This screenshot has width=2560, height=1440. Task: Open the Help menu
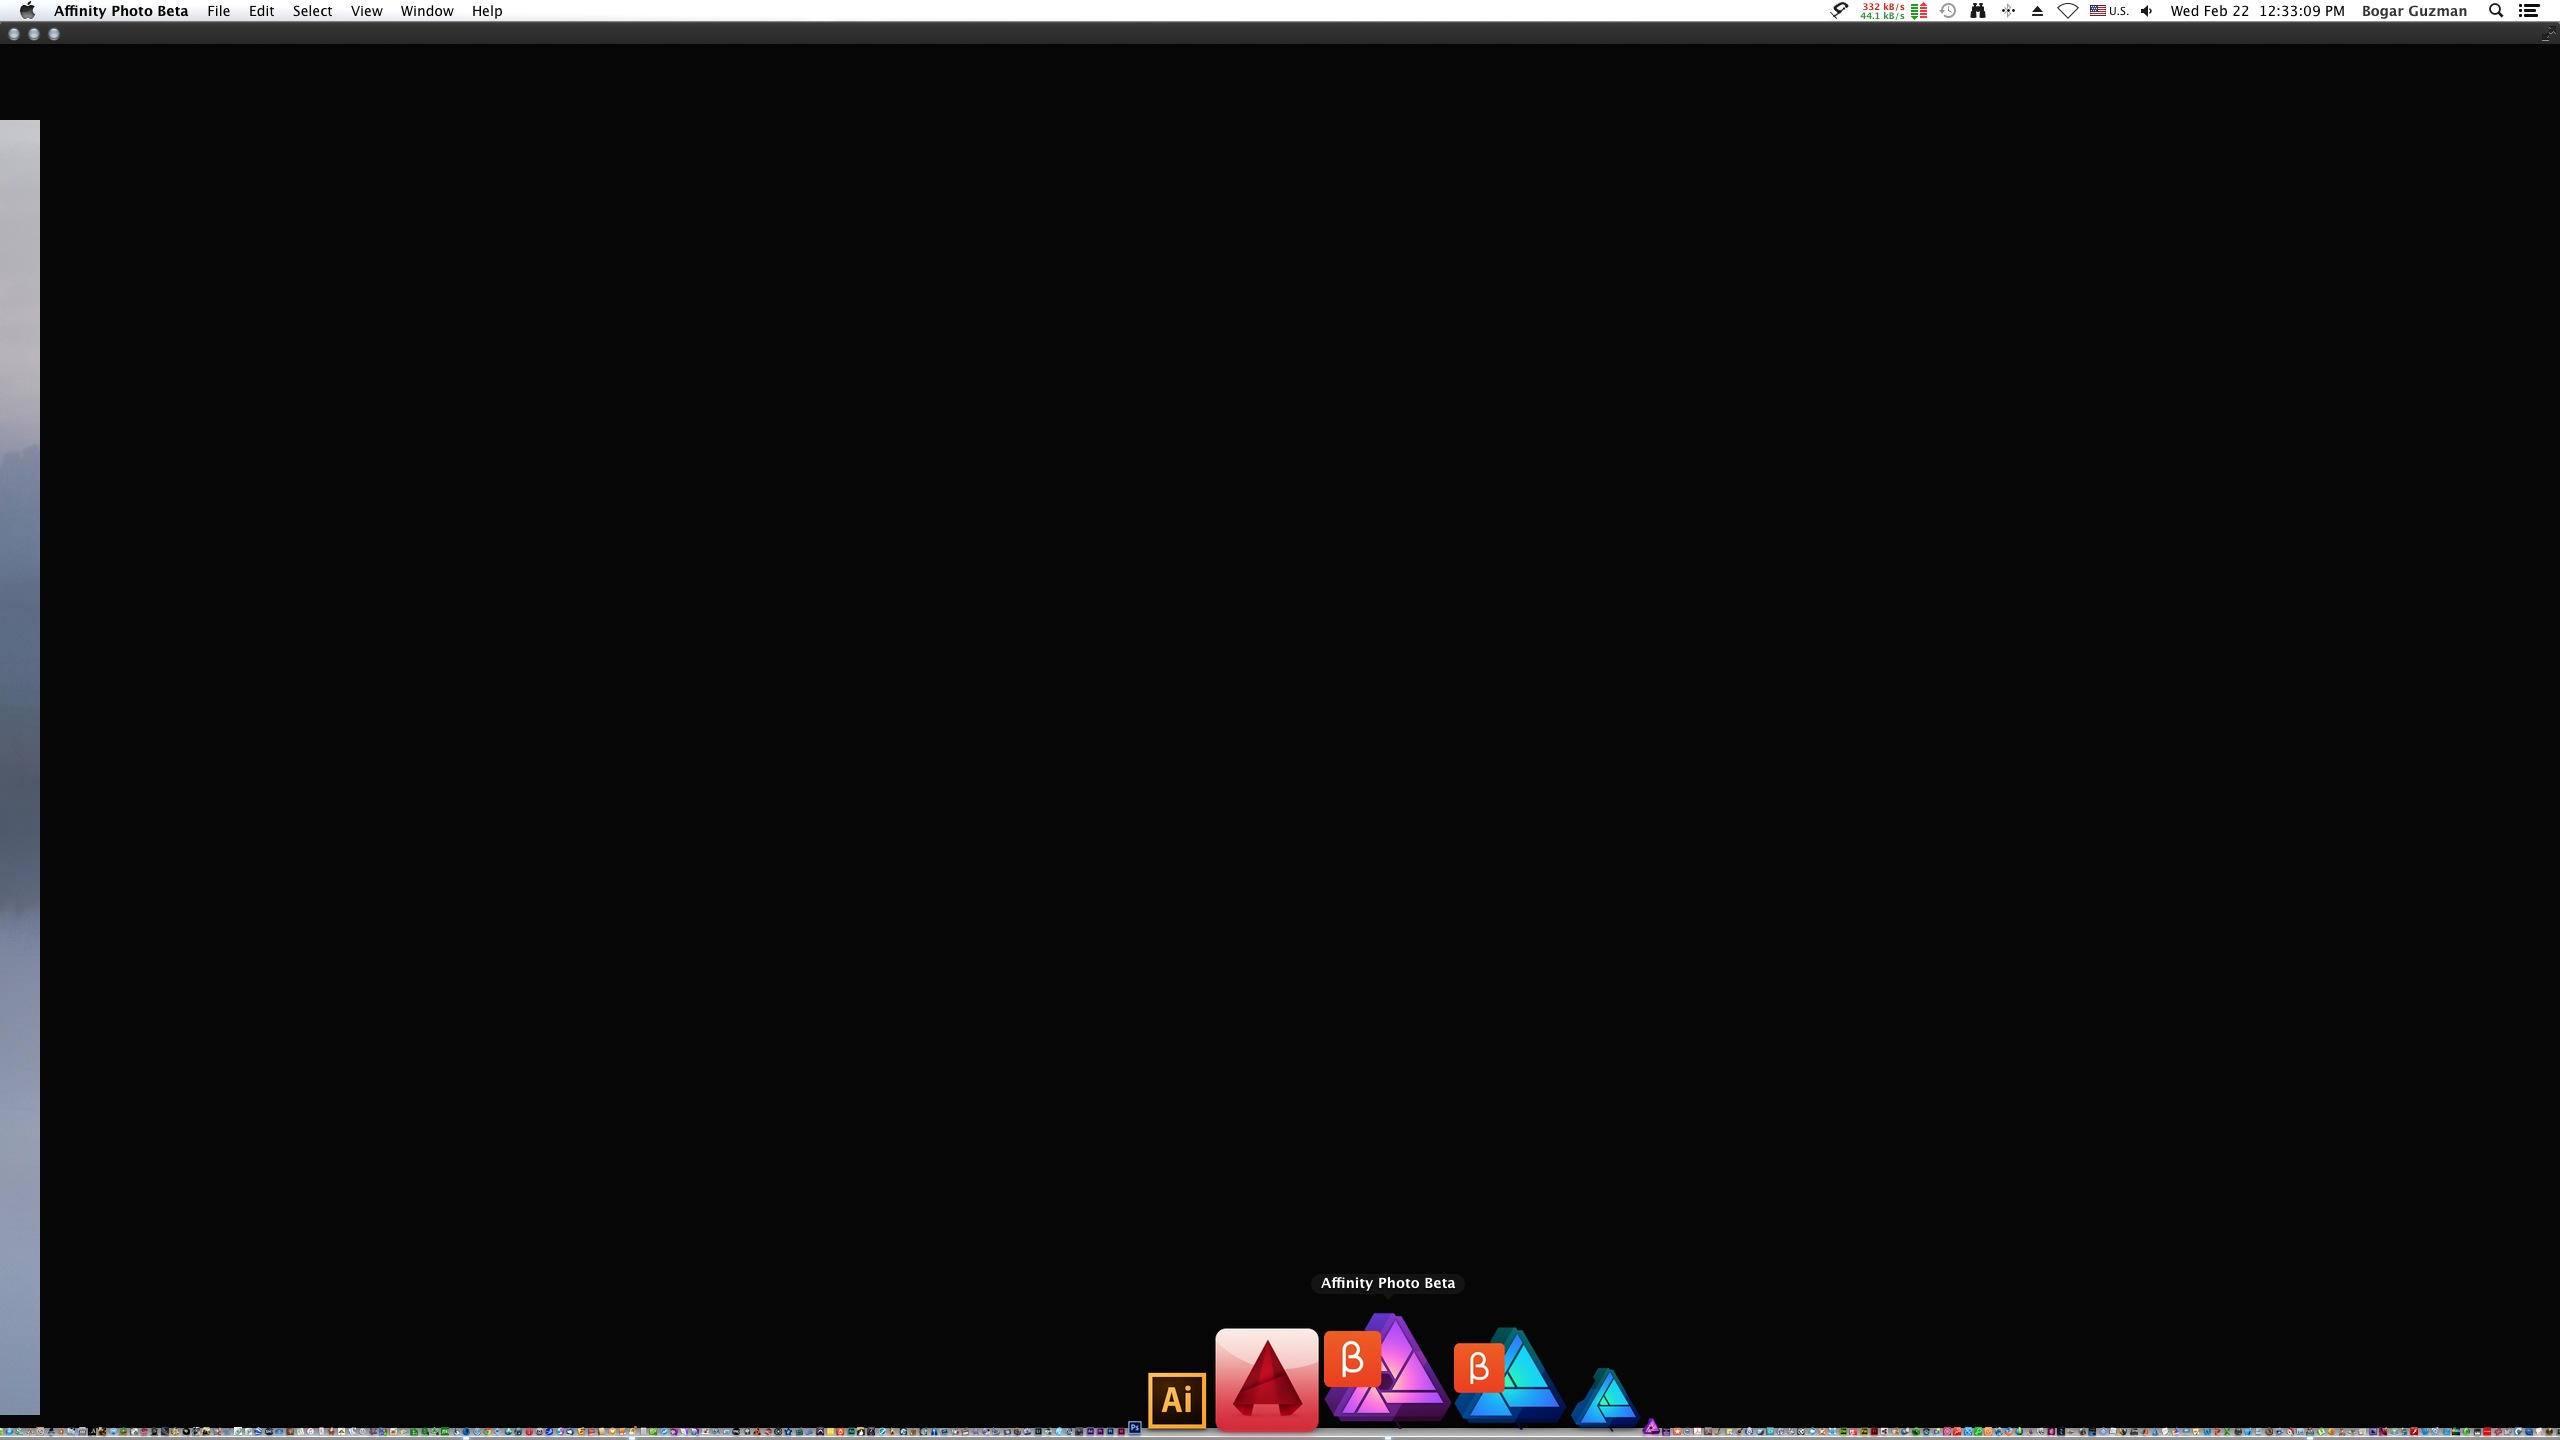point(487,11)
